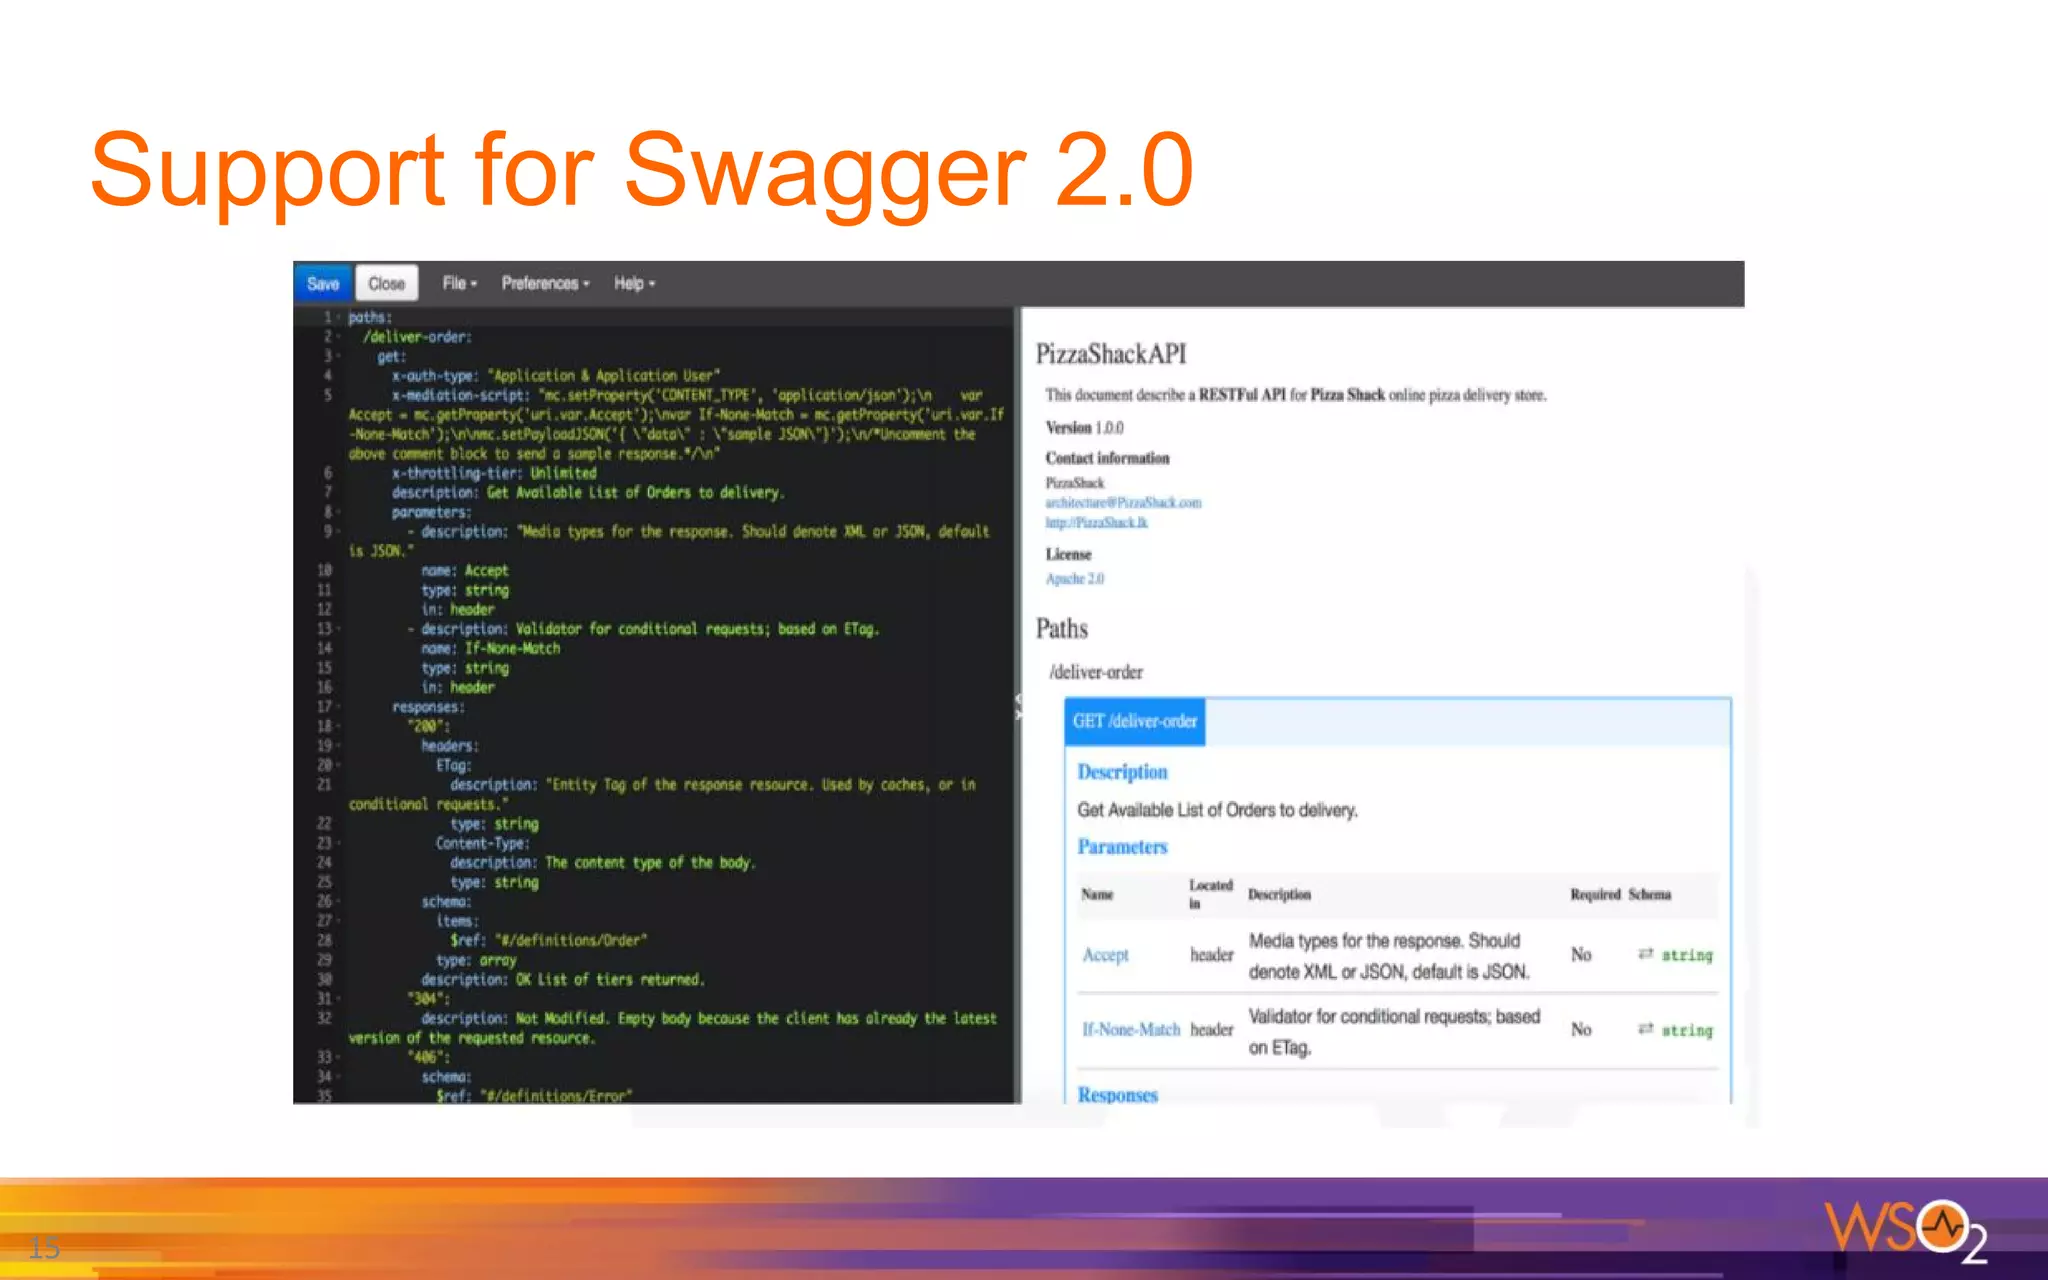Click the Responses section heading
The height and width of the screenshot is (1280, 2048).
1117,1095
